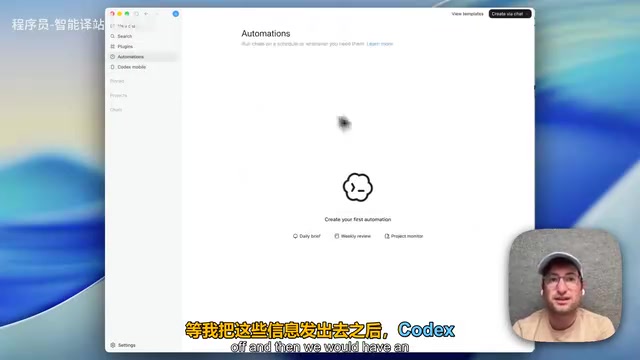Click the Create via chat button
The image size is (640, 360).
tap(510, 14)
